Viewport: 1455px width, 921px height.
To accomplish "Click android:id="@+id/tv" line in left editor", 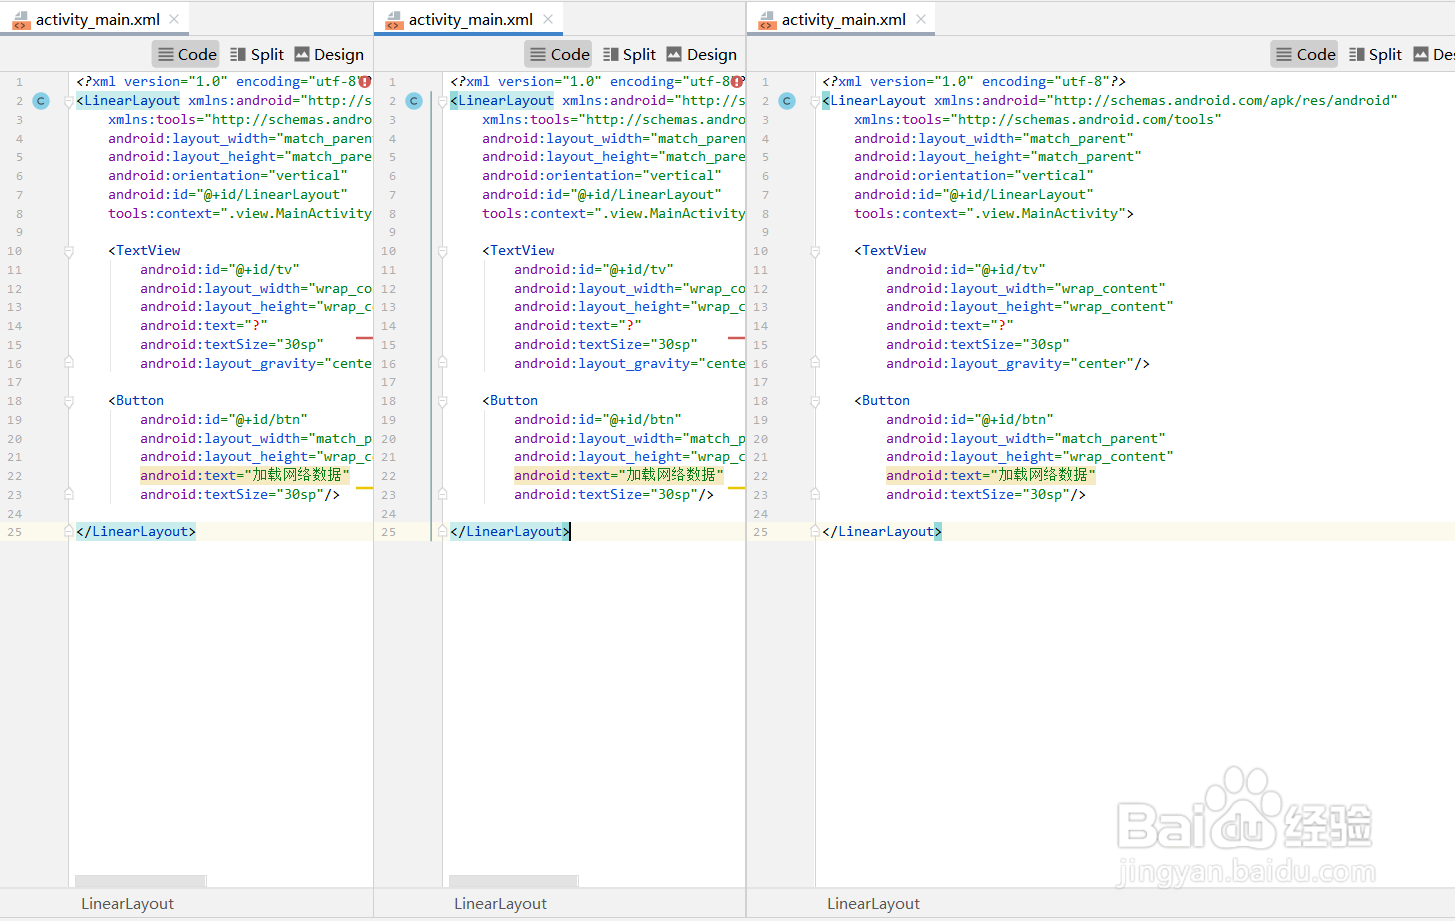I will (x=220, y=270).
